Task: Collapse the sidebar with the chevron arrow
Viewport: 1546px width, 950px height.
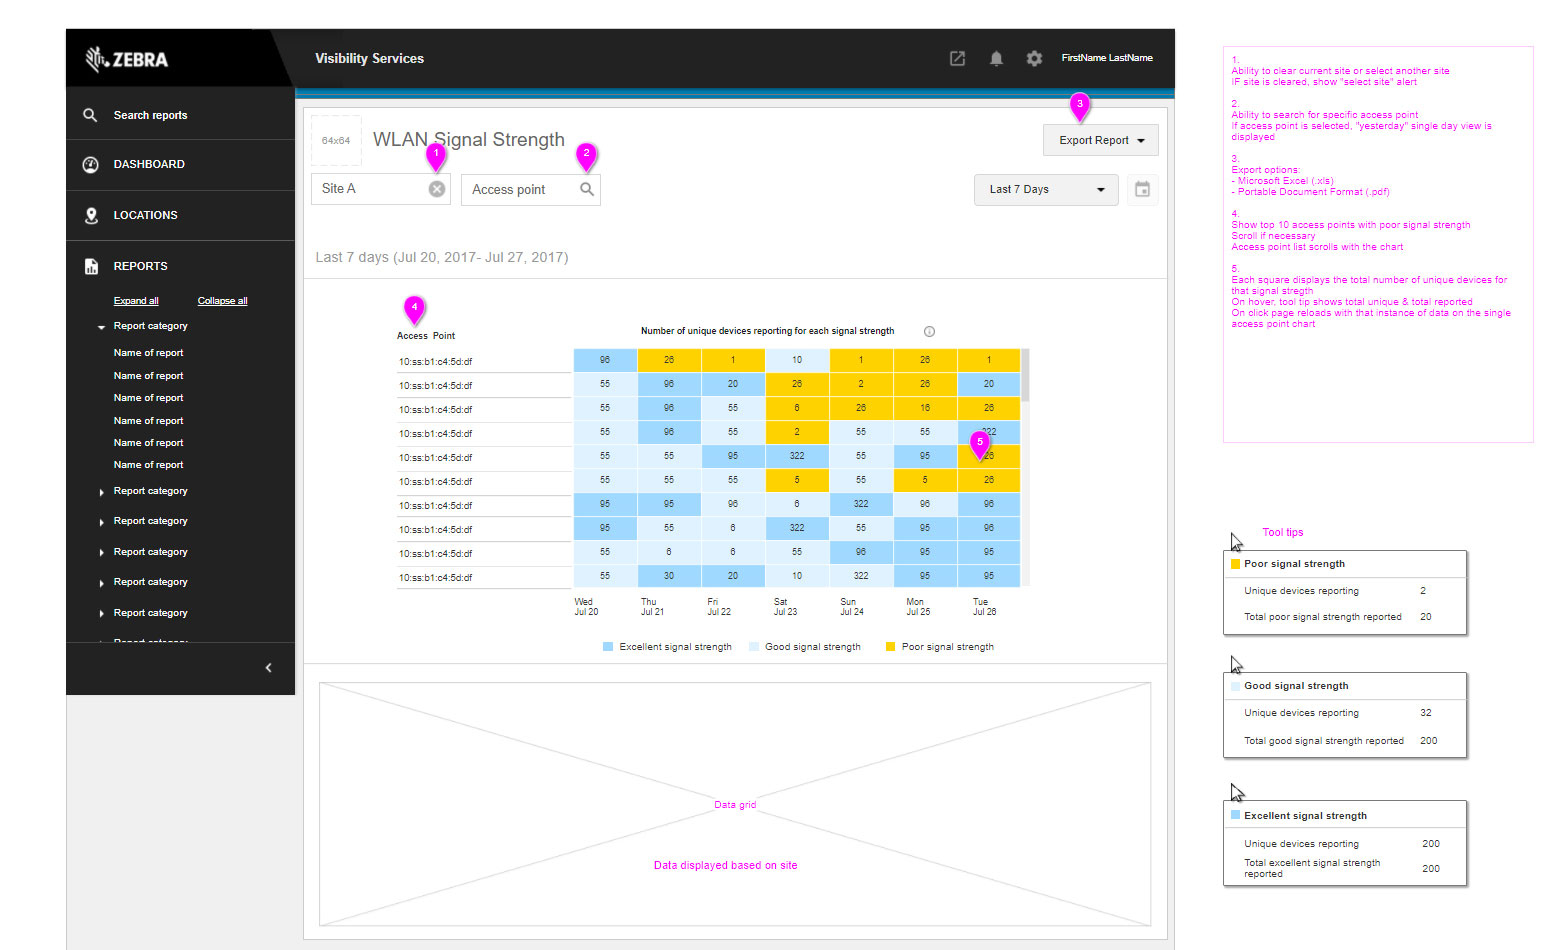Action: [268, 668]
